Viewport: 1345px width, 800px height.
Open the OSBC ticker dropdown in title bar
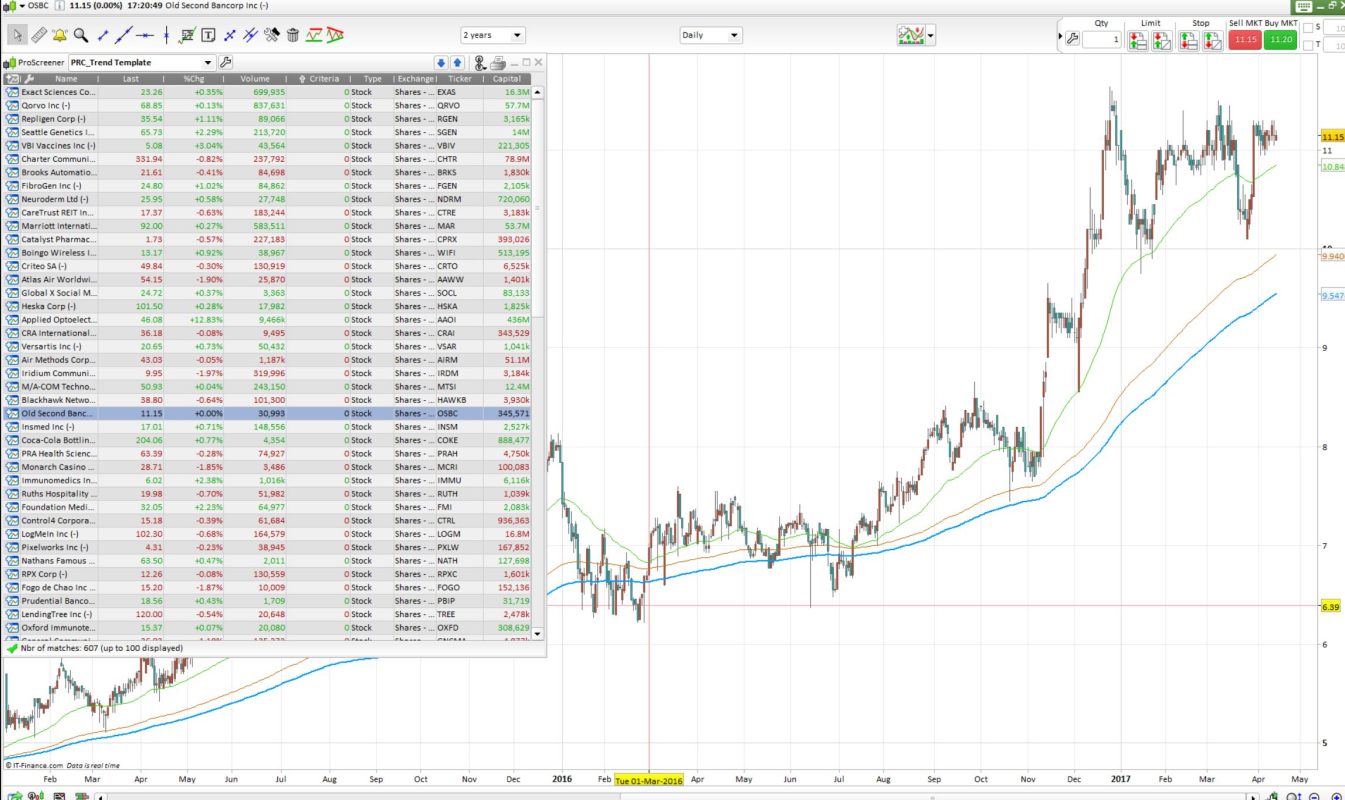(x=22, y=7)
